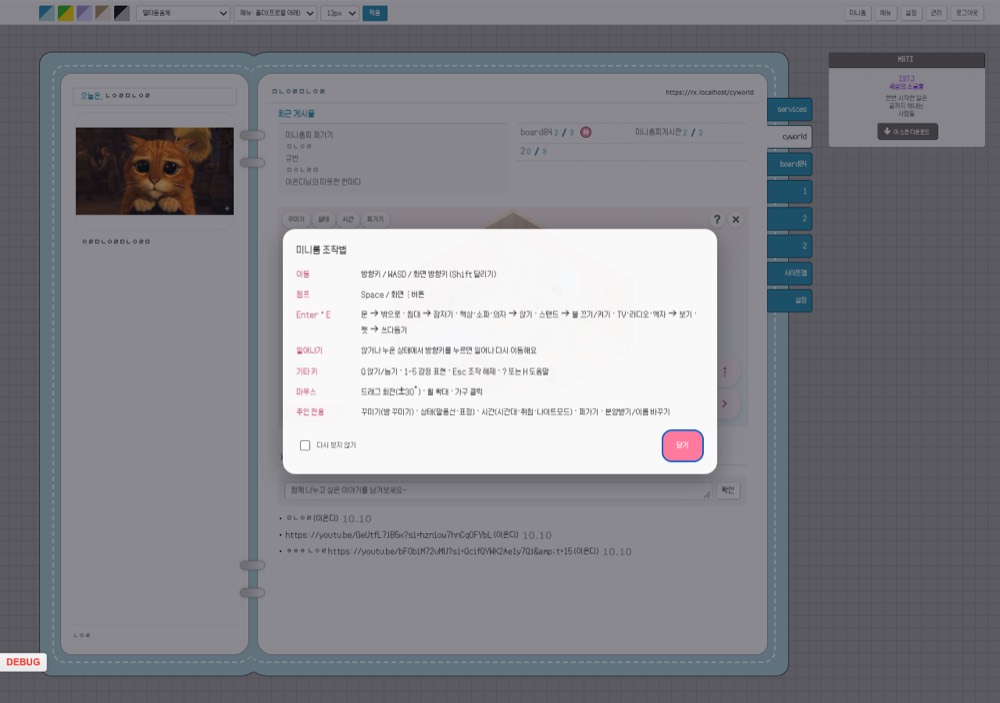
Task: Select the cyworld side tab
Action: 790,137
